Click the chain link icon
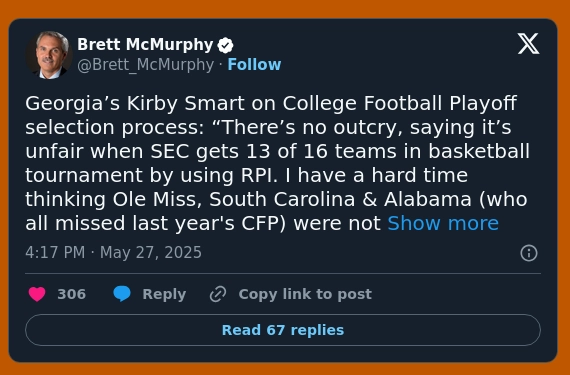Image resolution: width=570 pixels, height=375 pixels. coord(218,294)
